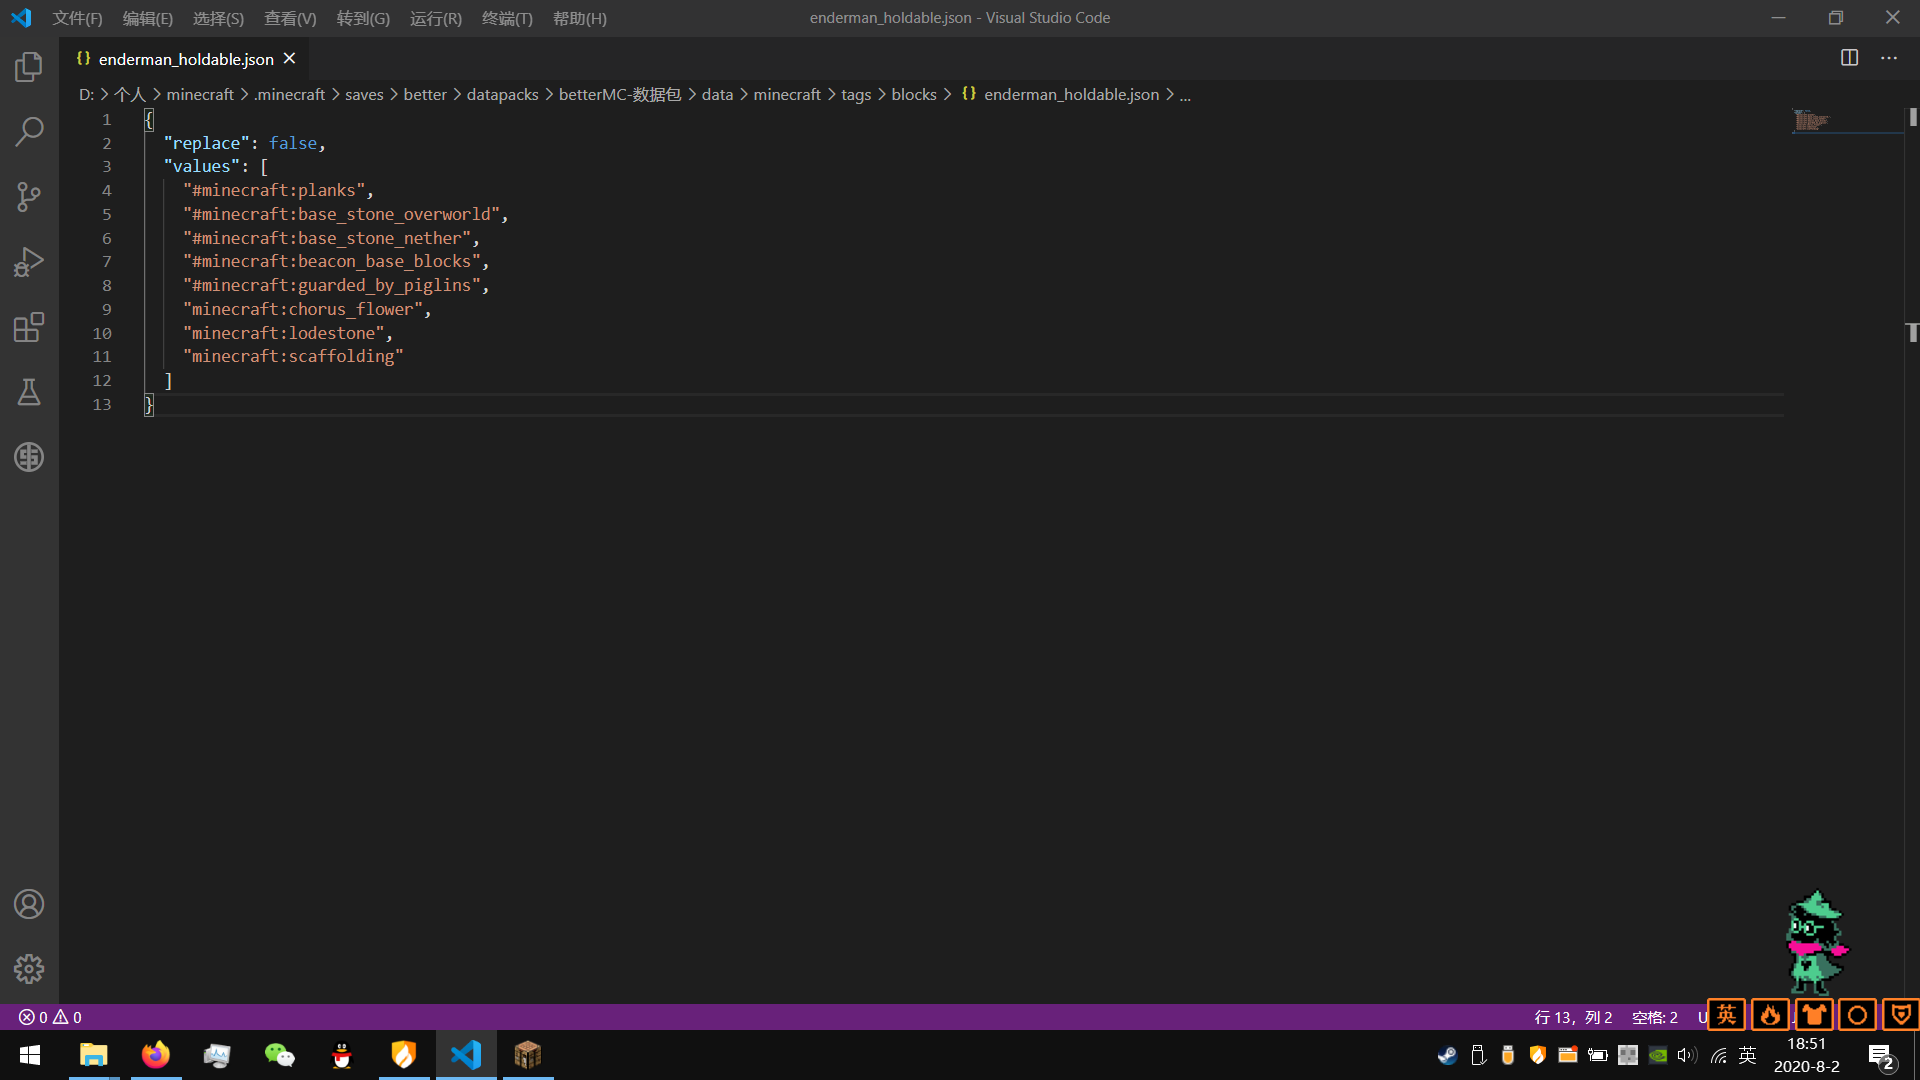Click the 行 13, 列 2 line position
Image resolution: width=1920 pixels, height=1080 pixels.
[x=1573, y=1017]
